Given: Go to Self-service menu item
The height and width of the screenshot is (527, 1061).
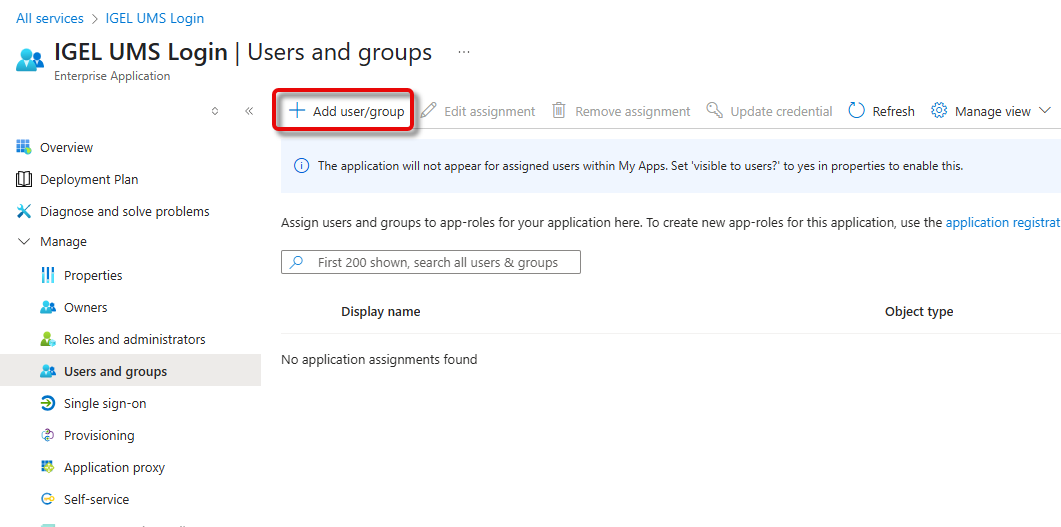Looking at the screenshot, I should (96, 499).
